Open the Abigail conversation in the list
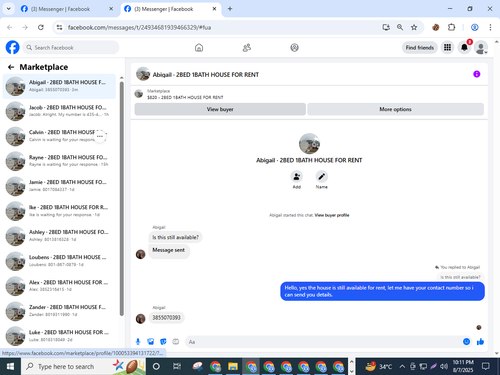 pos(59,86)
